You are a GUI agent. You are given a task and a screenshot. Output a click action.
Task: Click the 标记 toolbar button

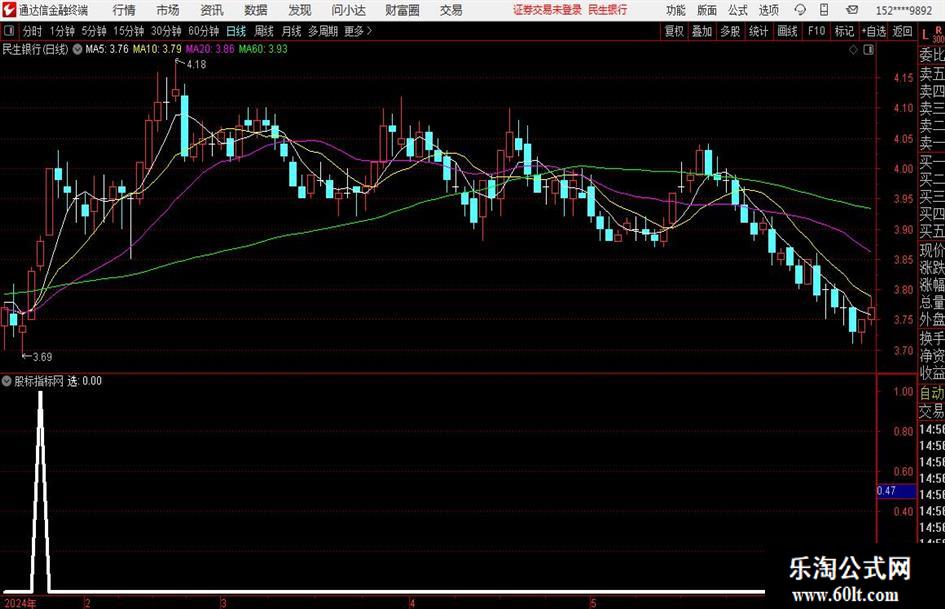coord(844,31)
